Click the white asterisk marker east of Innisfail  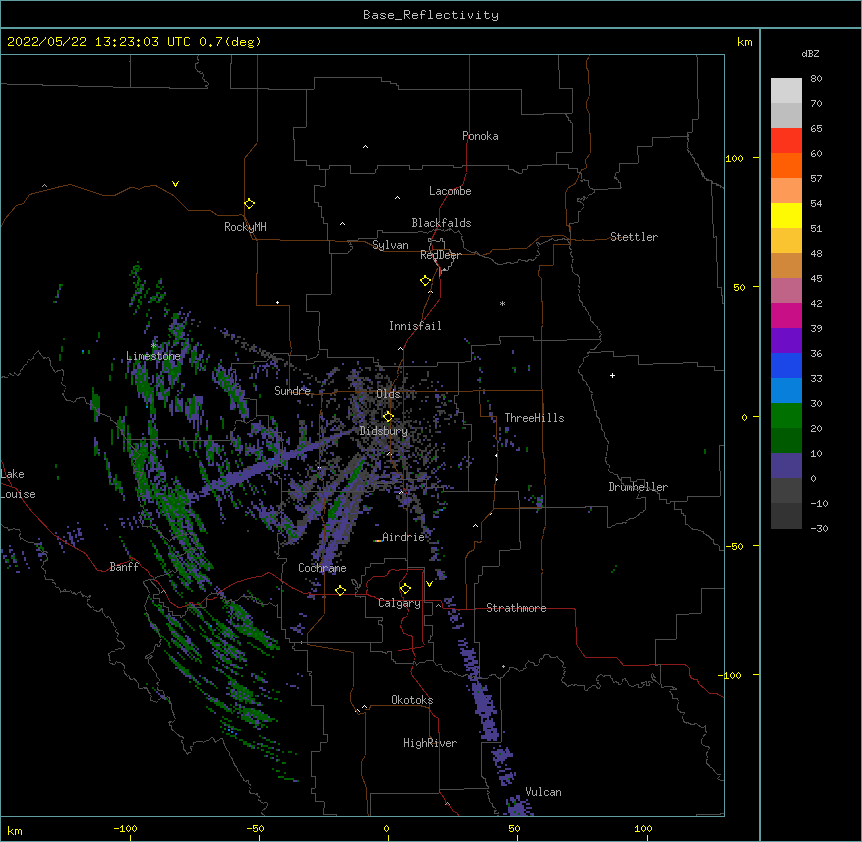[502, 303]
